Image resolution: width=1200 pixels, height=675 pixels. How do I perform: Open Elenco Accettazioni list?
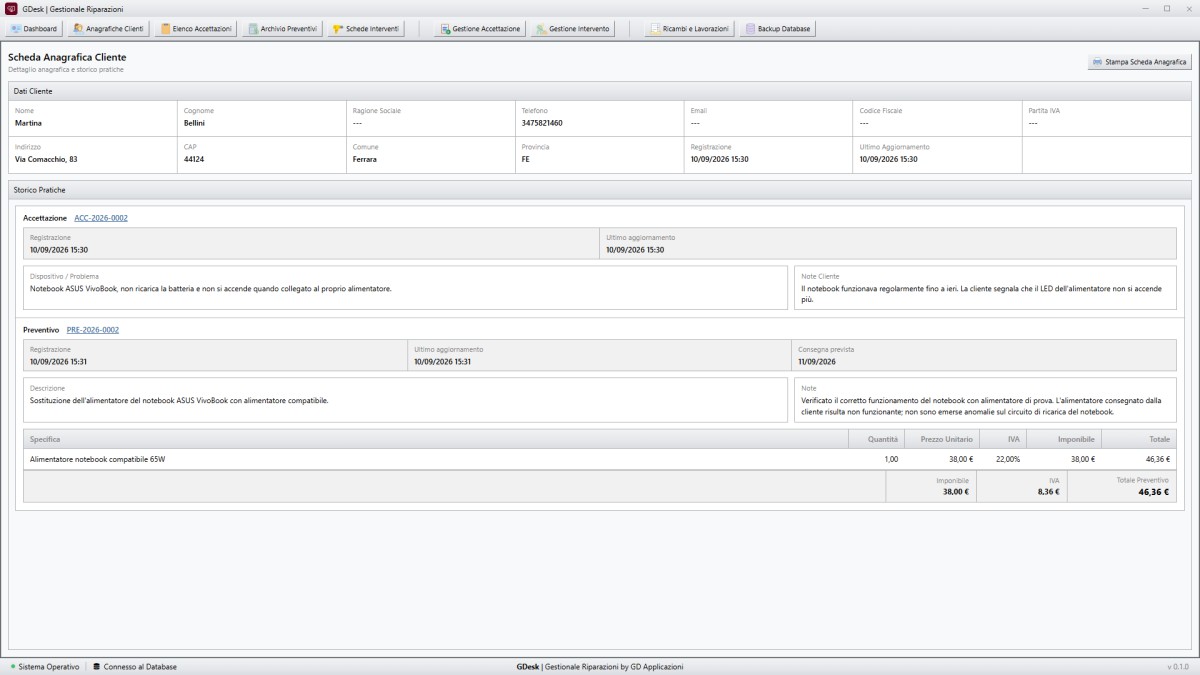197,29
